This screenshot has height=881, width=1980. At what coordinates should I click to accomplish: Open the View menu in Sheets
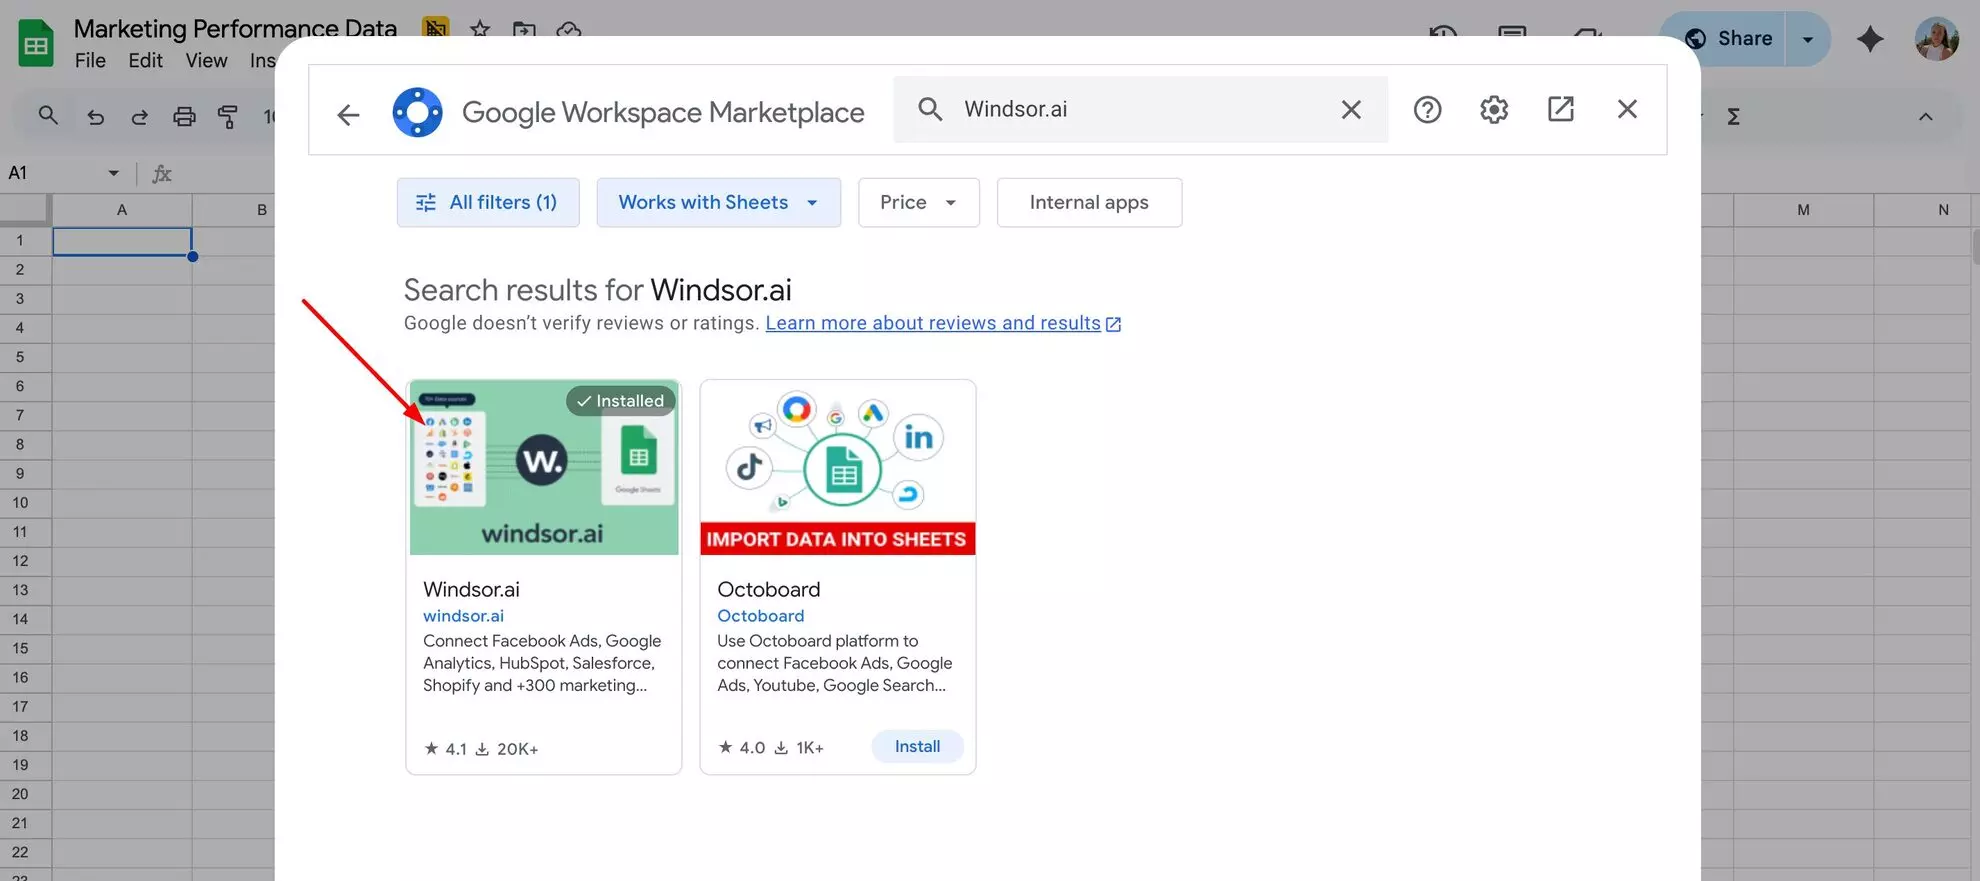click(x=206, y=60)
